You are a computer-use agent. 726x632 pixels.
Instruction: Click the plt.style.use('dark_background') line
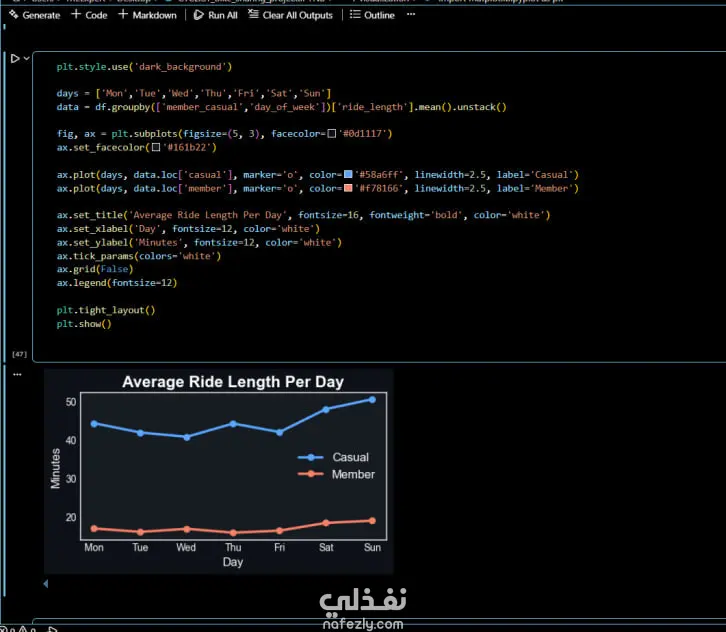click(x=144, y=67)
